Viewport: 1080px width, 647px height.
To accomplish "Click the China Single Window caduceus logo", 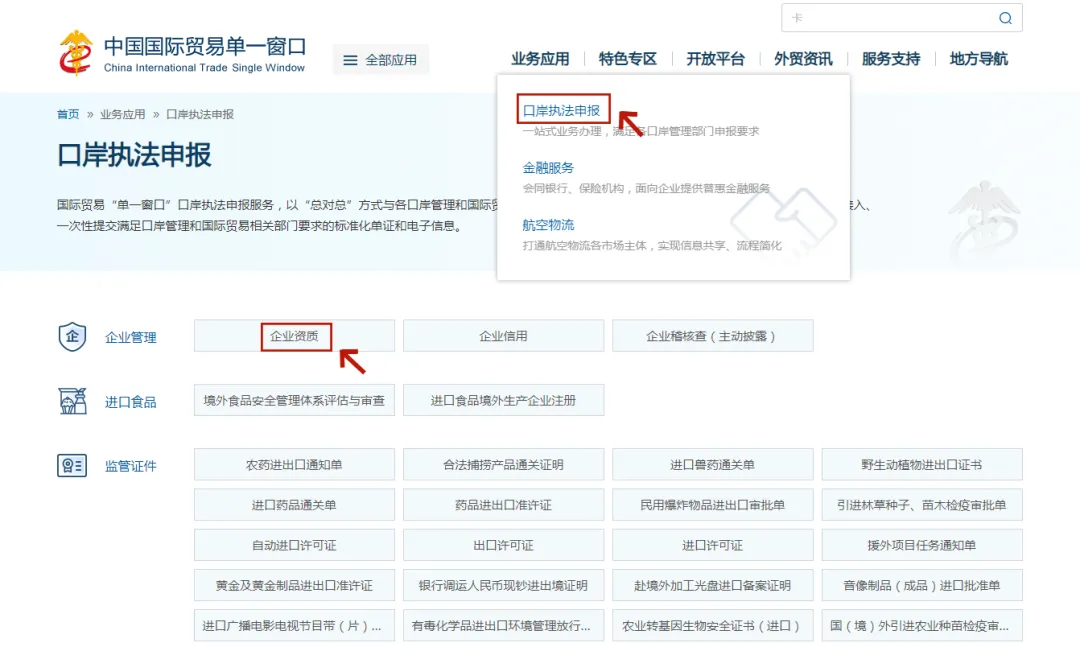I will click(x=77, y=48).
